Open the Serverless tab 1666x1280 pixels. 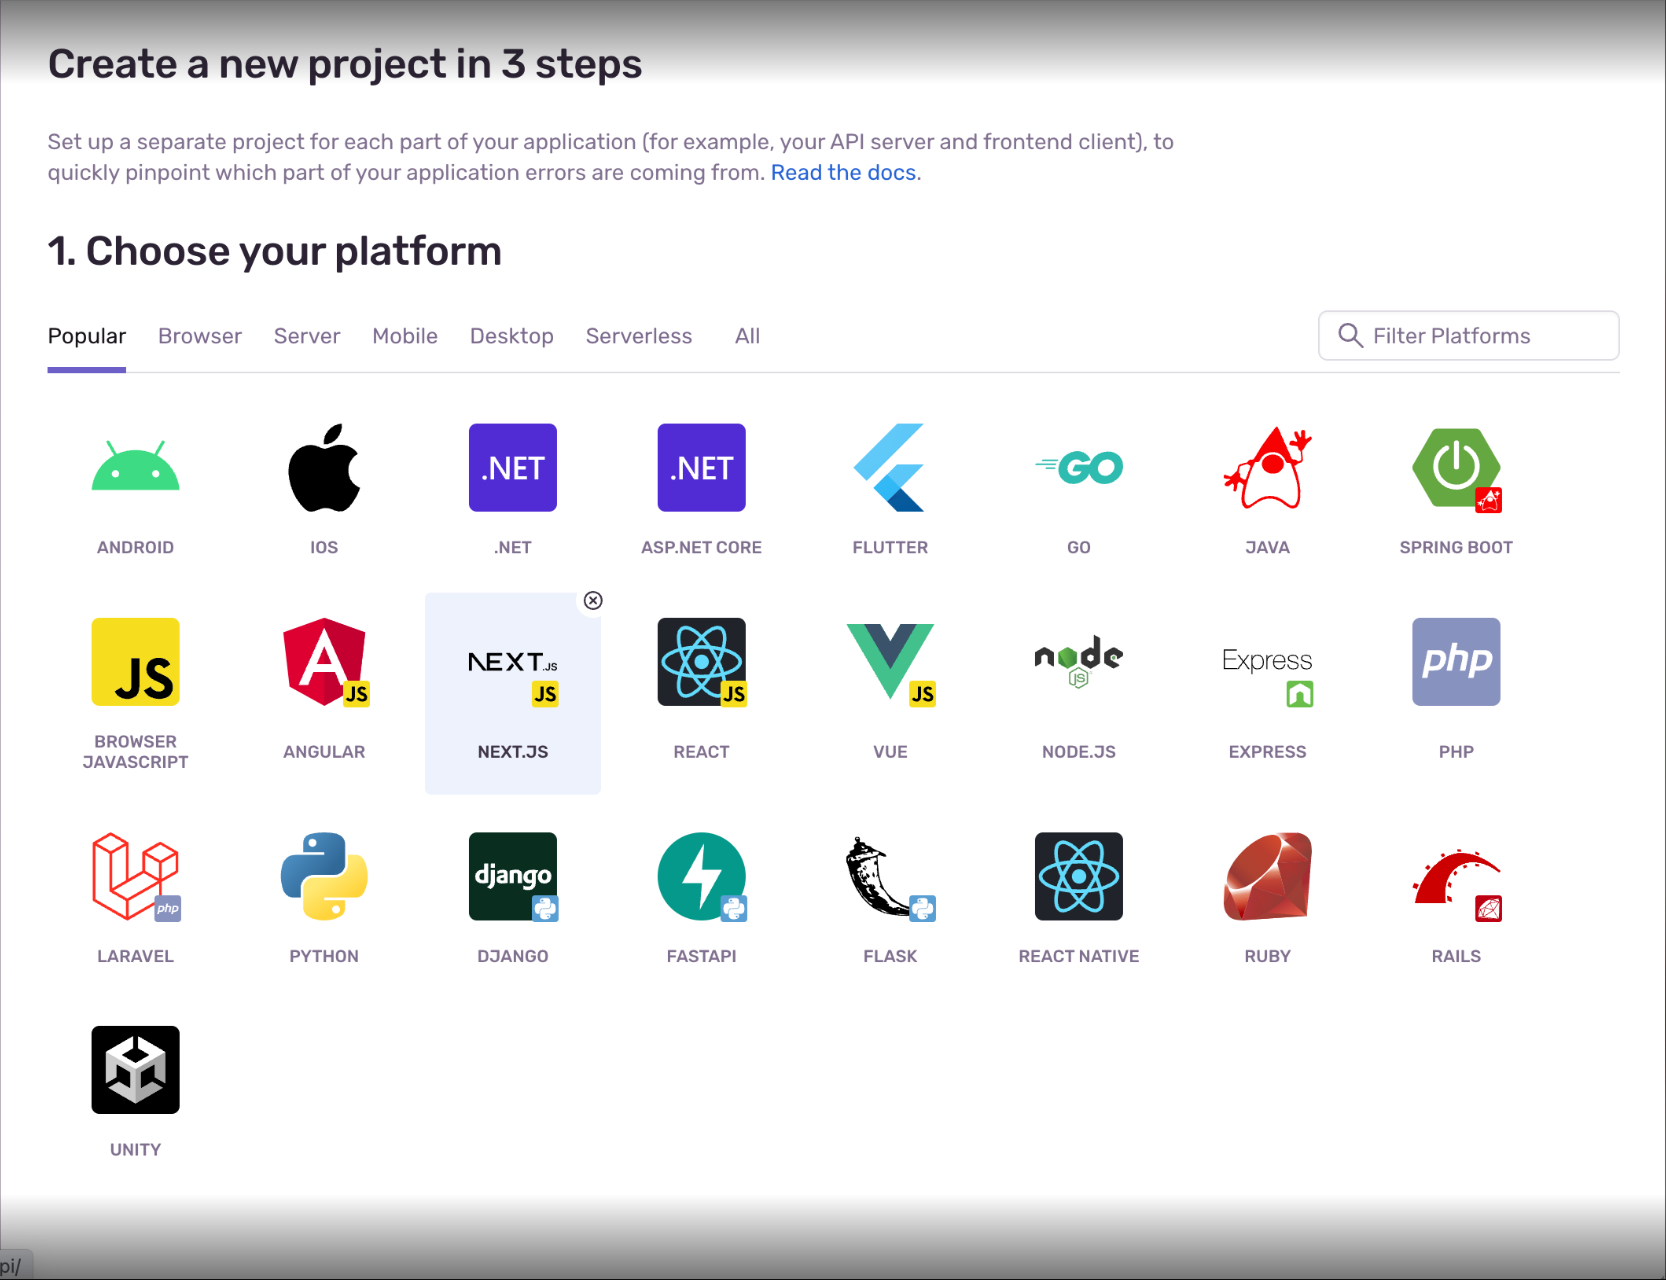click(639, 336)
